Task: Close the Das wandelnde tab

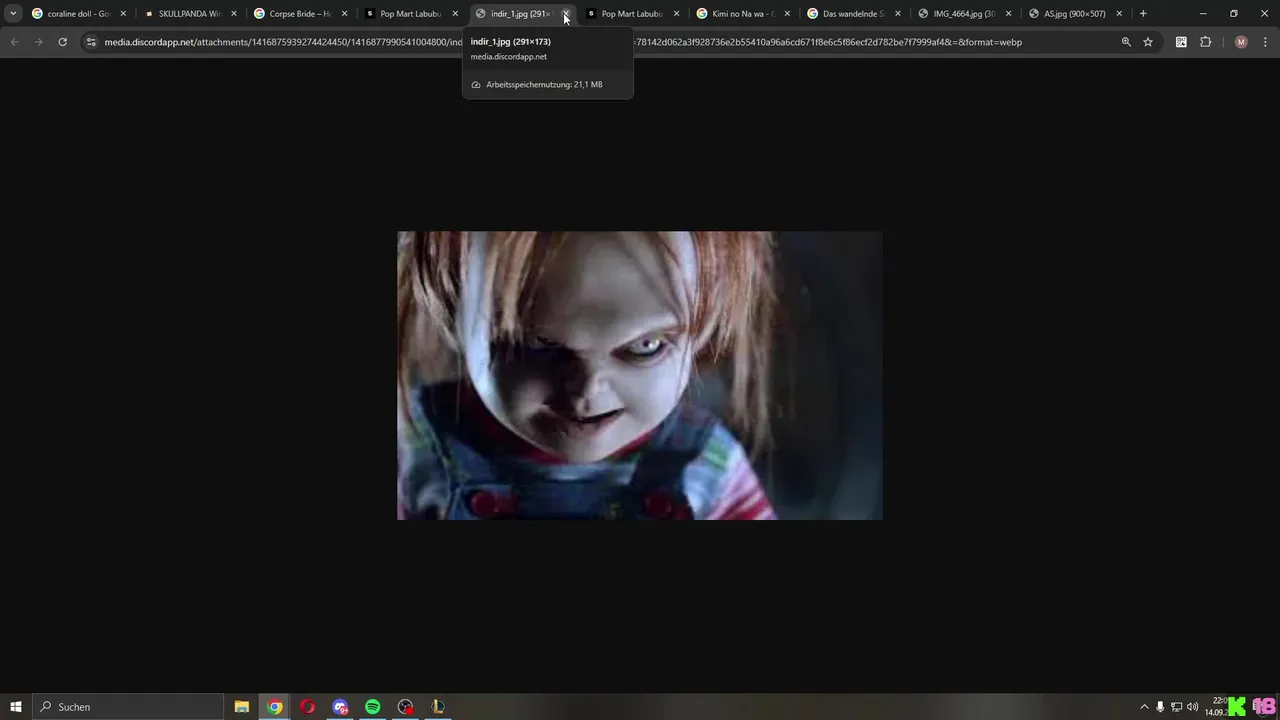Action: 898,14
